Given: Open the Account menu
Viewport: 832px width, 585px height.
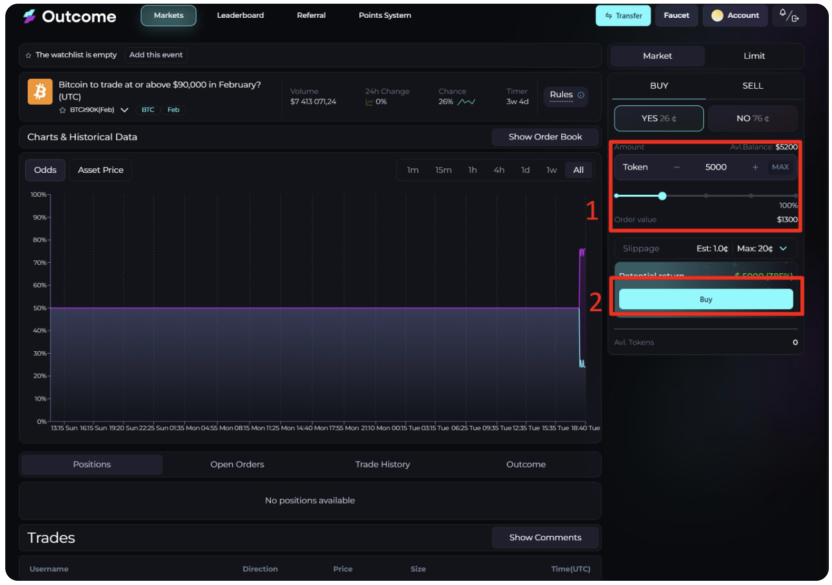Looking at the screenshot, I should [735, 16].
